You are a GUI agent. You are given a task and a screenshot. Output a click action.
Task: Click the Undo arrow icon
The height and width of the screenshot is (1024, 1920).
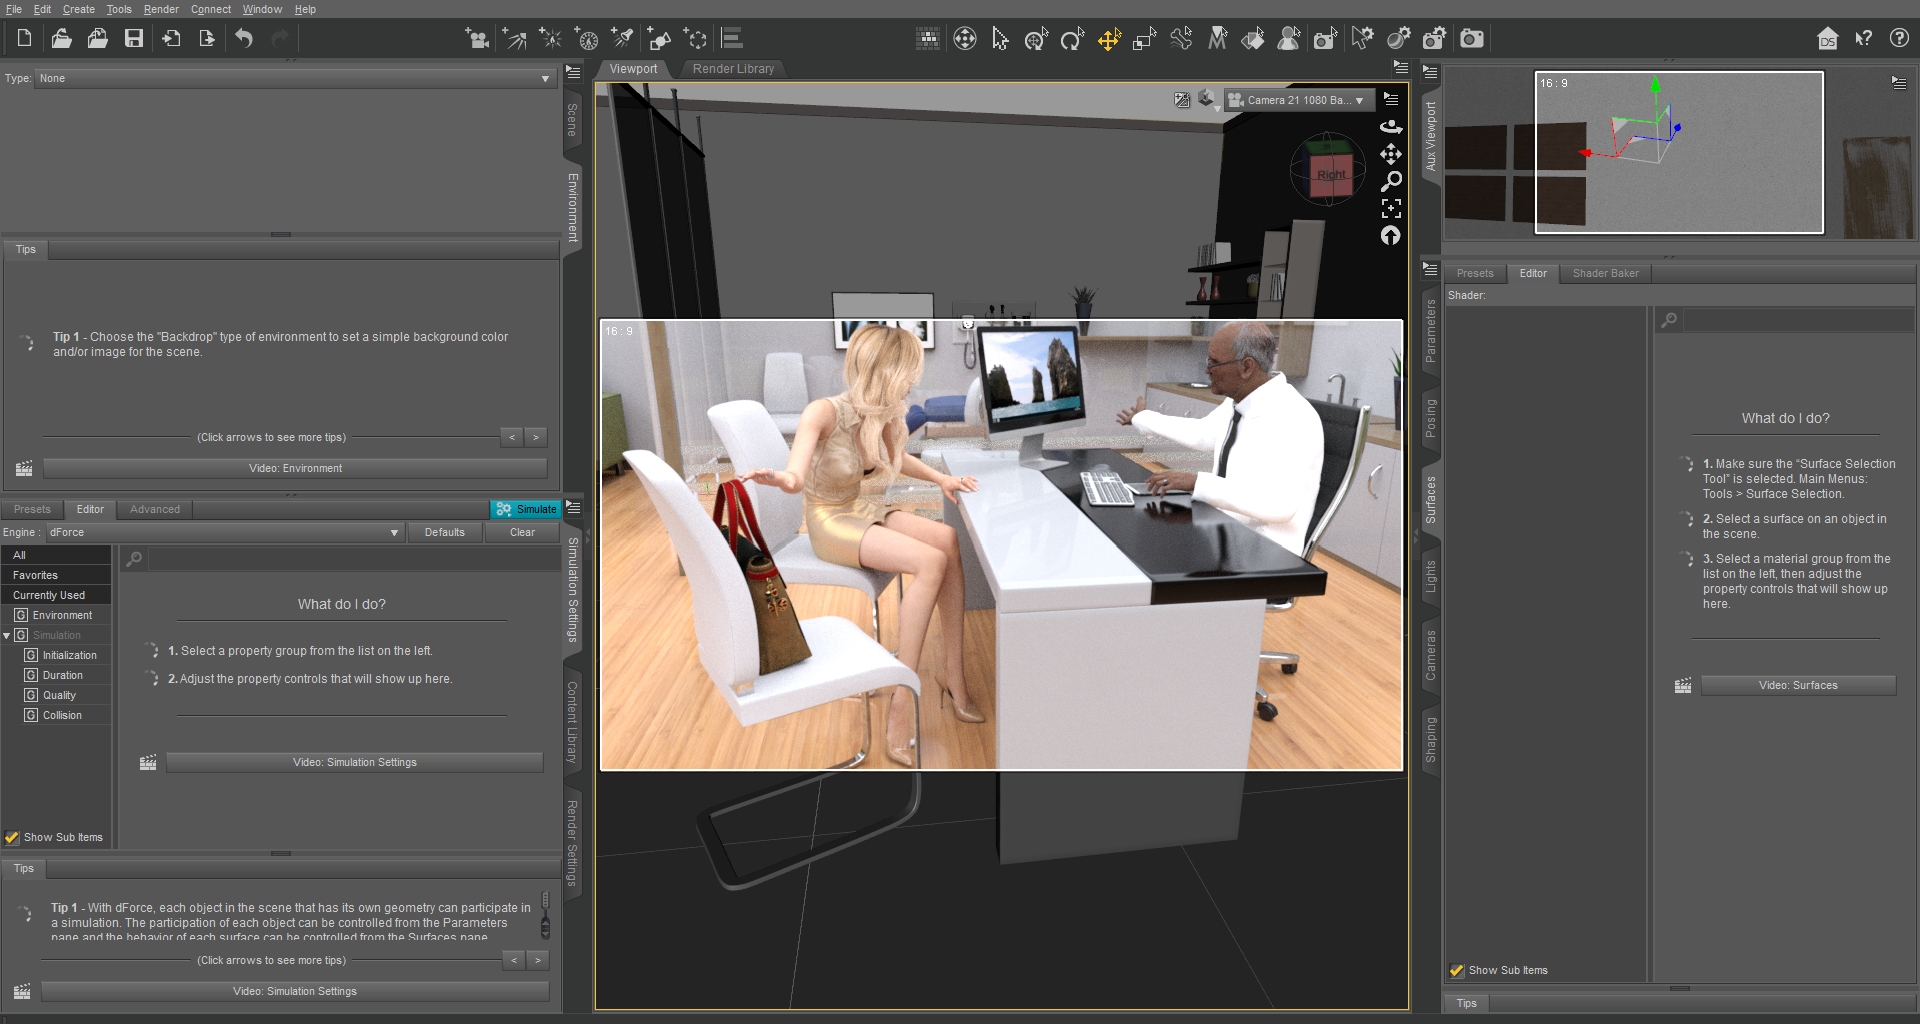click(x=244, y=39)
